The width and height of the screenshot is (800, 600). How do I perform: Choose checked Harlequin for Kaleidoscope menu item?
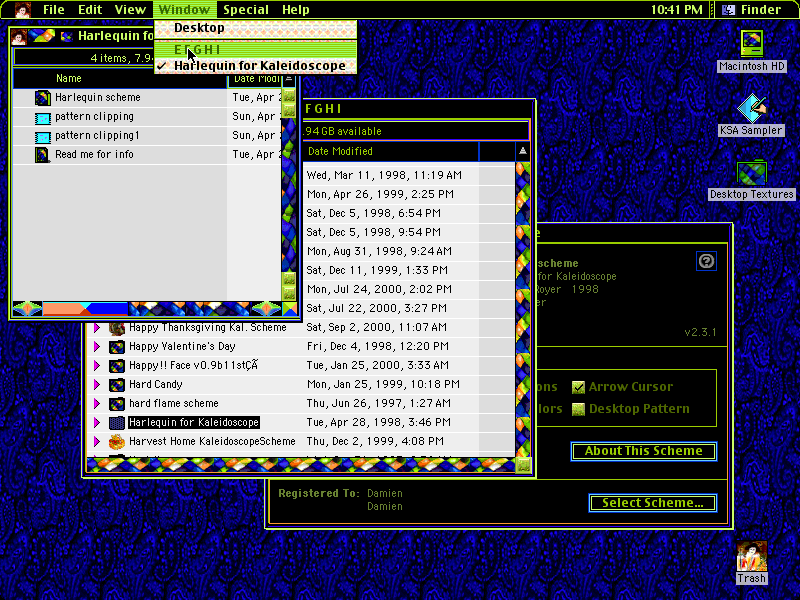(x=255, y=66)
